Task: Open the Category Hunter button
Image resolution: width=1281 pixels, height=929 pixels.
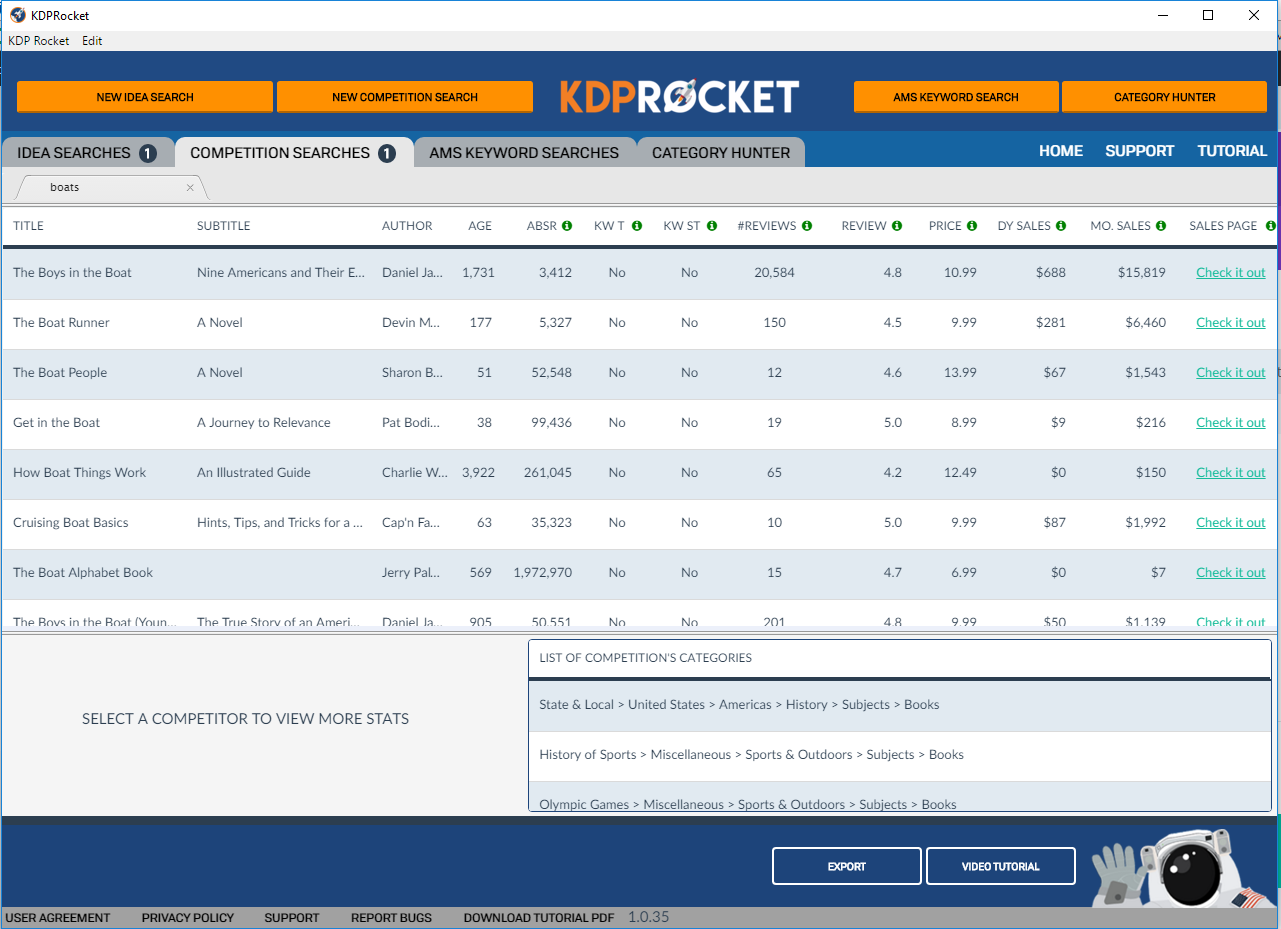Action: 1165,97
